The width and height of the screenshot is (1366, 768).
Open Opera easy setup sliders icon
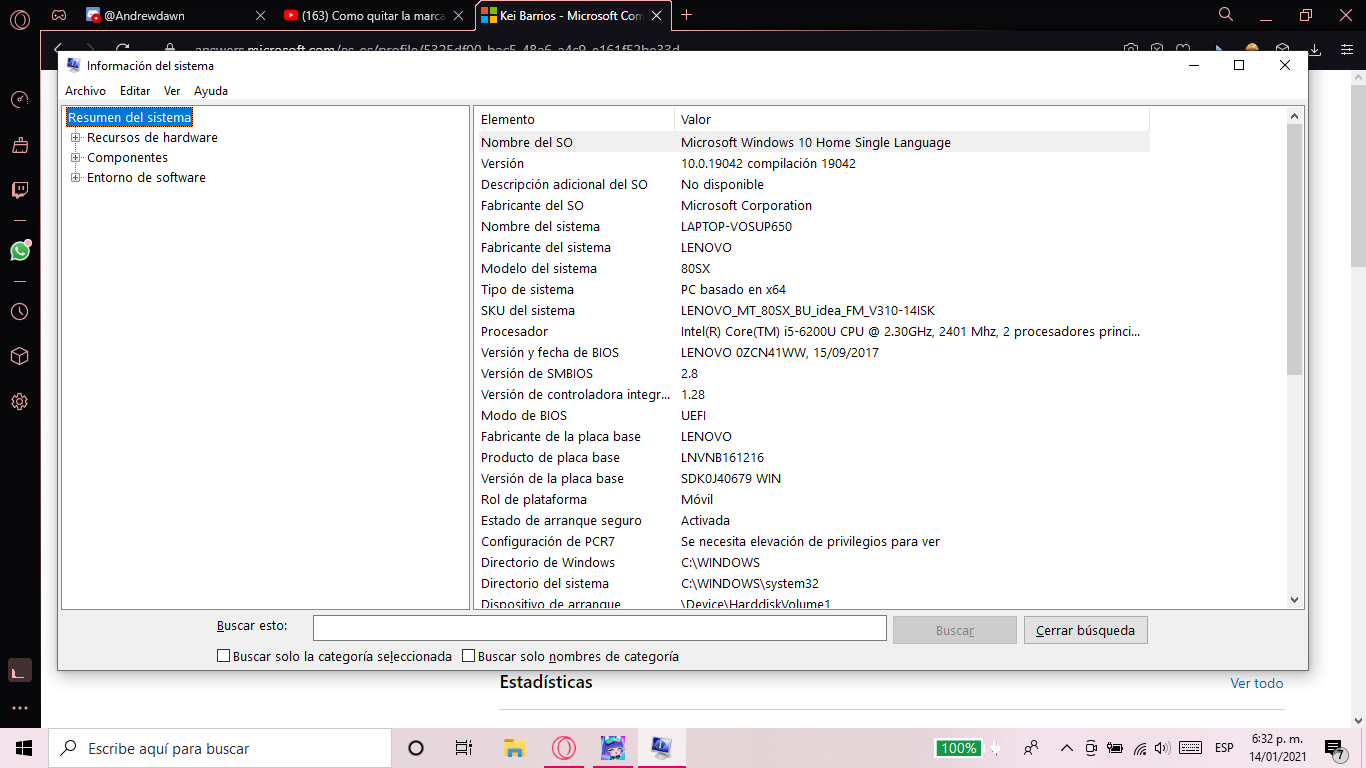[x=1345, y=49]
